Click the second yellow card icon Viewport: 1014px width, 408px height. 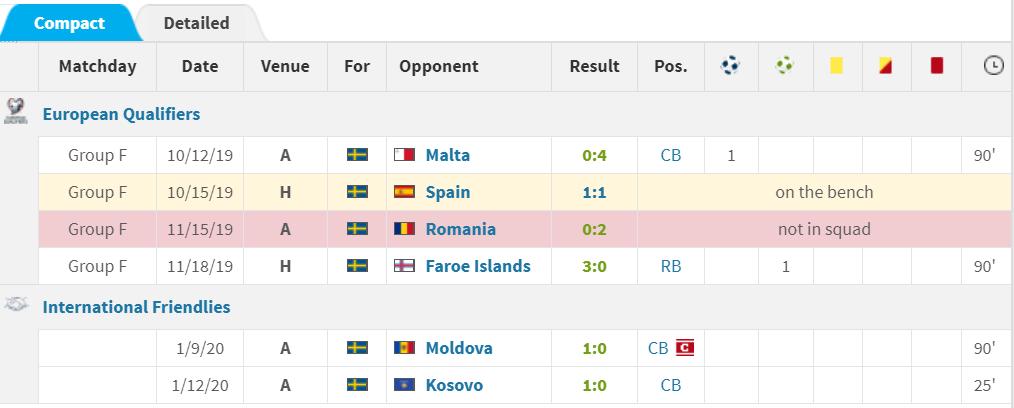[x=885, y=66]
